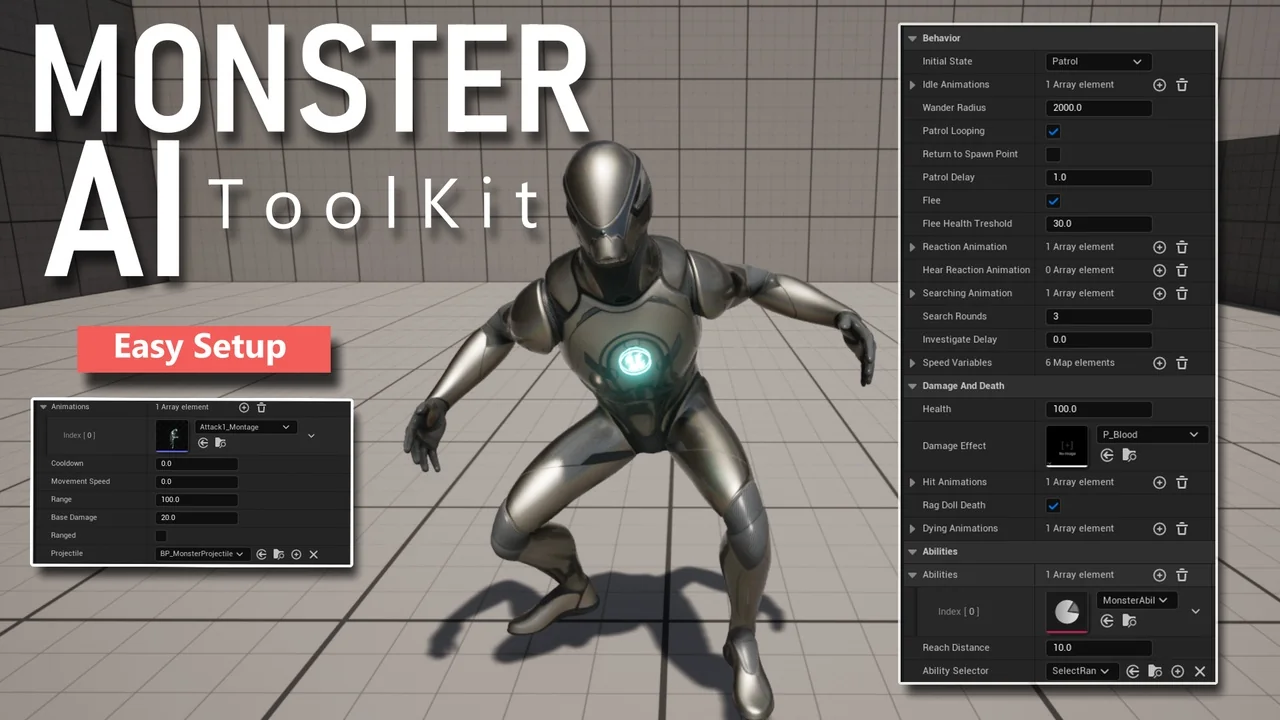Use selected asset arrow for Ability Selector
This screenshot has width=1280, height=720.
pyautogui.click(x=1133, y=671)
